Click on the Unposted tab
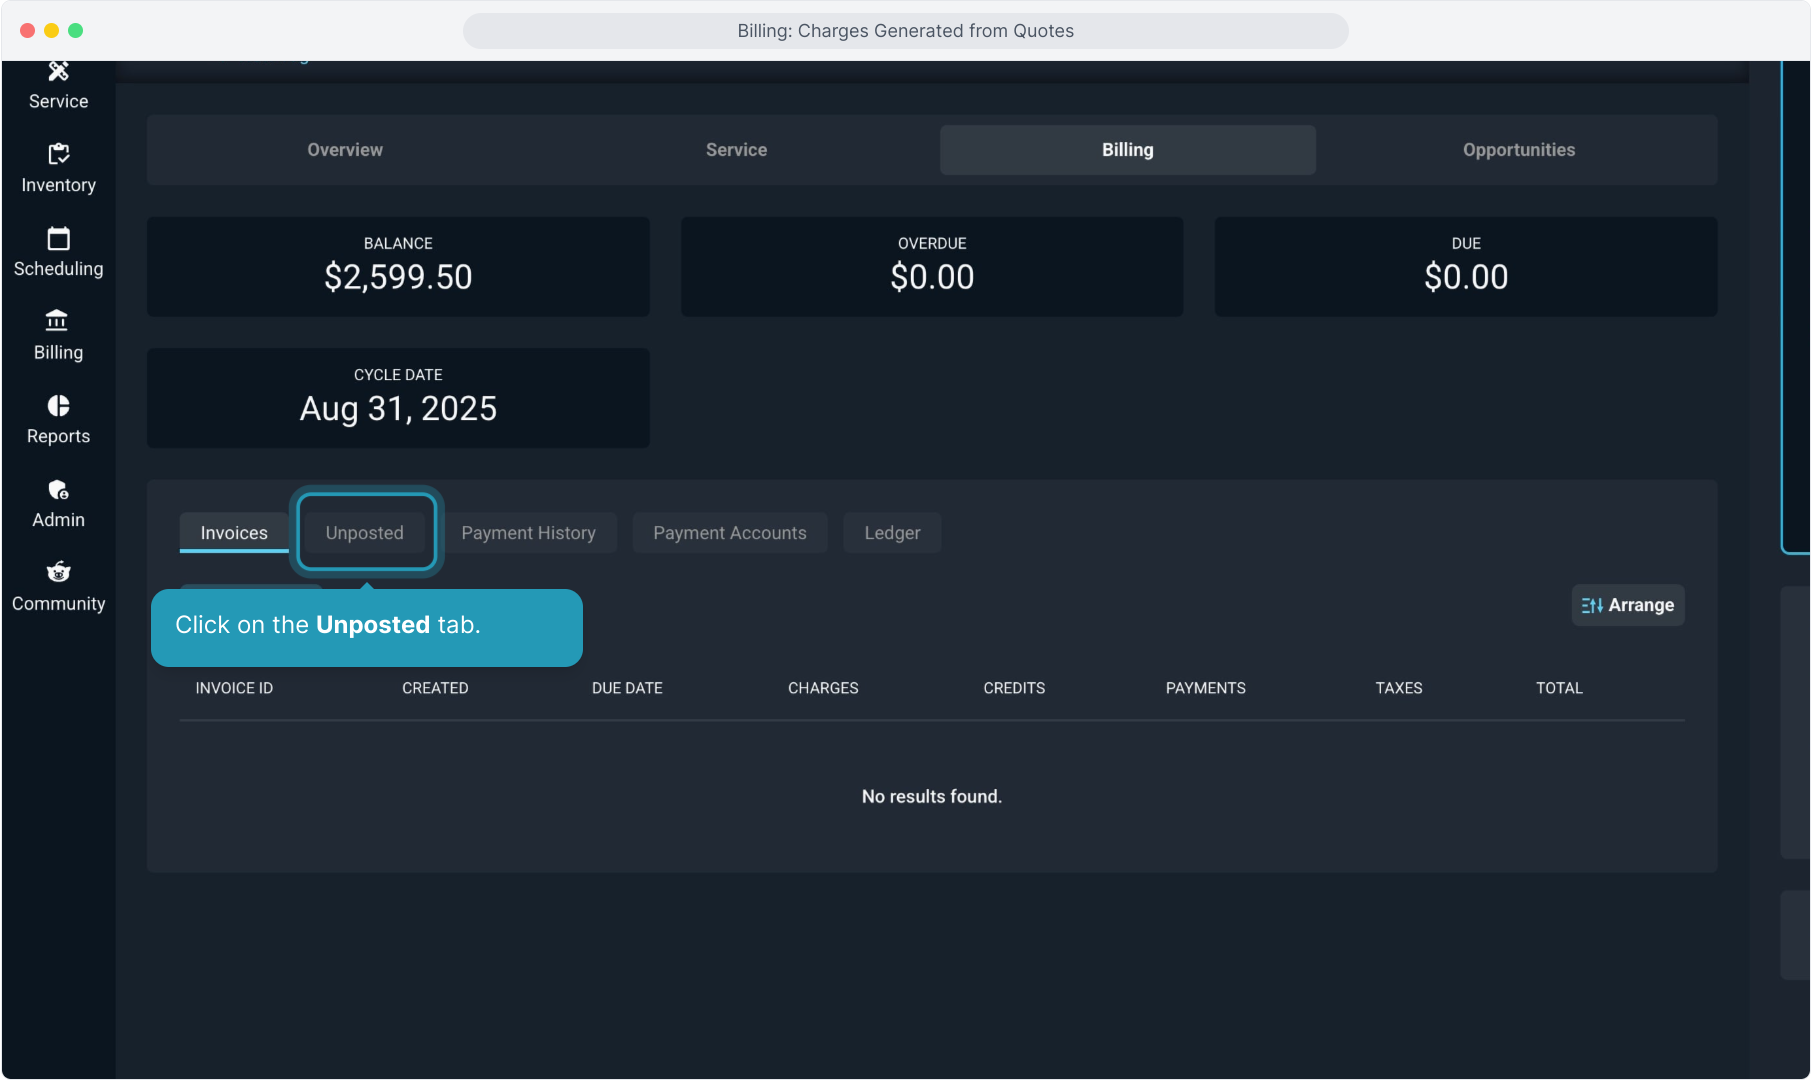This screenshot has width=1812, height=1080. click(x=365, y=533)
